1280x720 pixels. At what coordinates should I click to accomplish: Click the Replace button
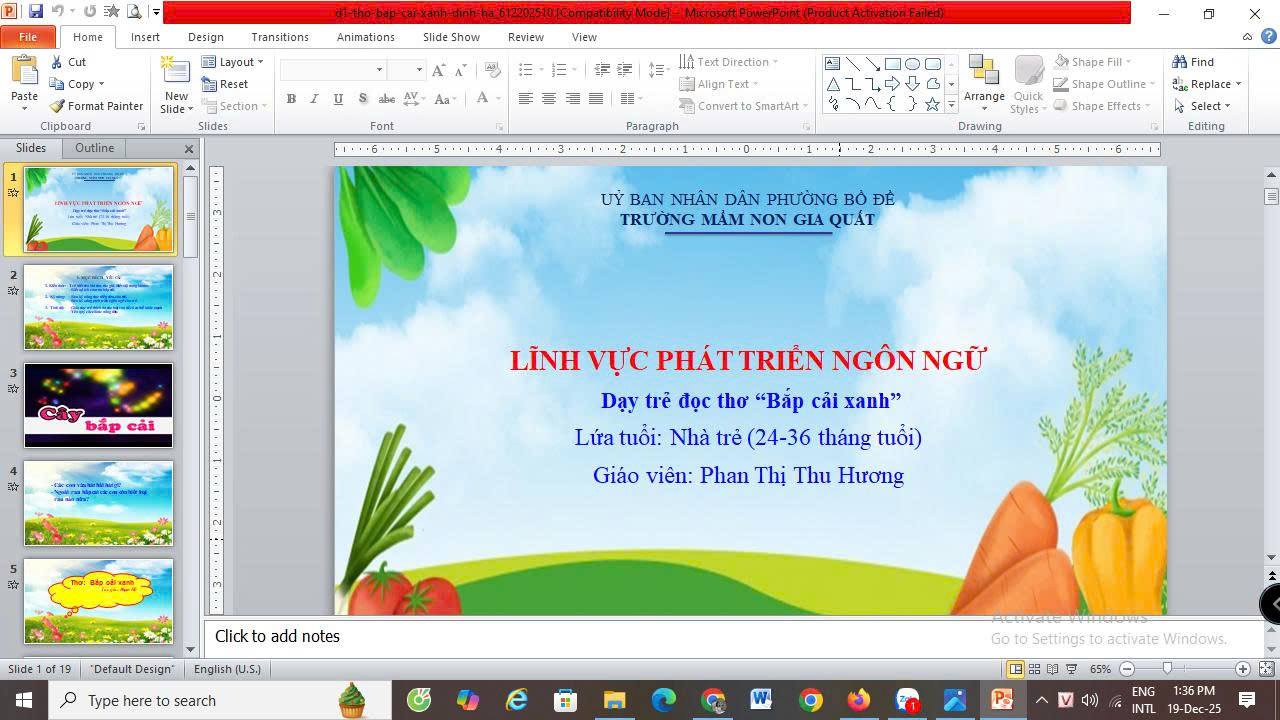pos(1209,84)
